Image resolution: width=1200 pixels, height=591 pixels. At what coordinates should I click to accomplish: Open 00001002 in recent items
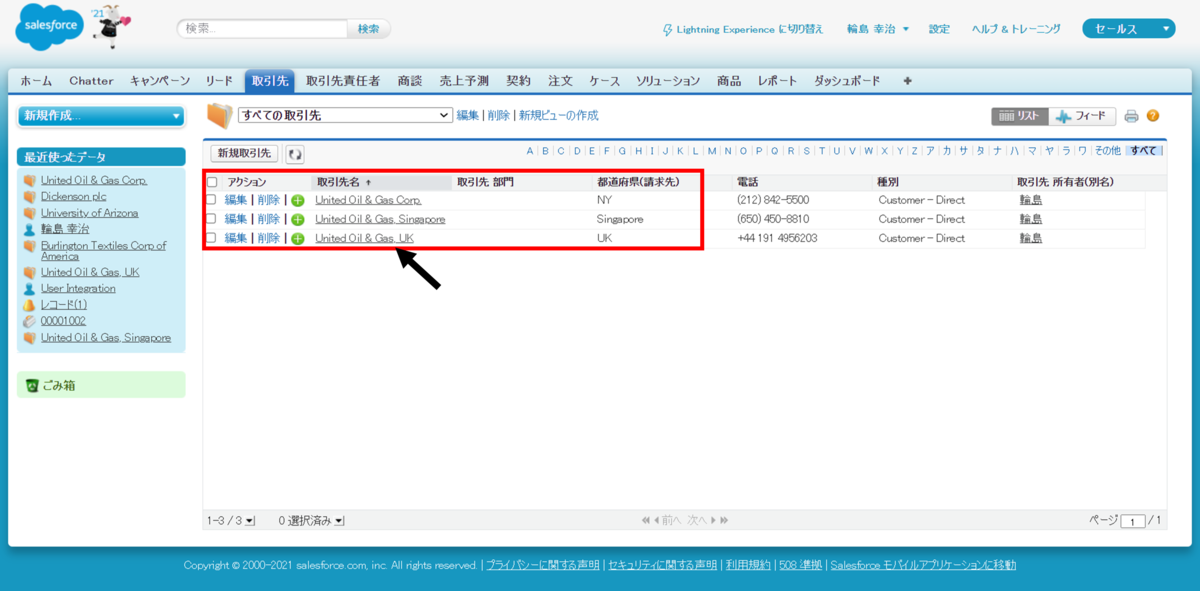[63, 321]
